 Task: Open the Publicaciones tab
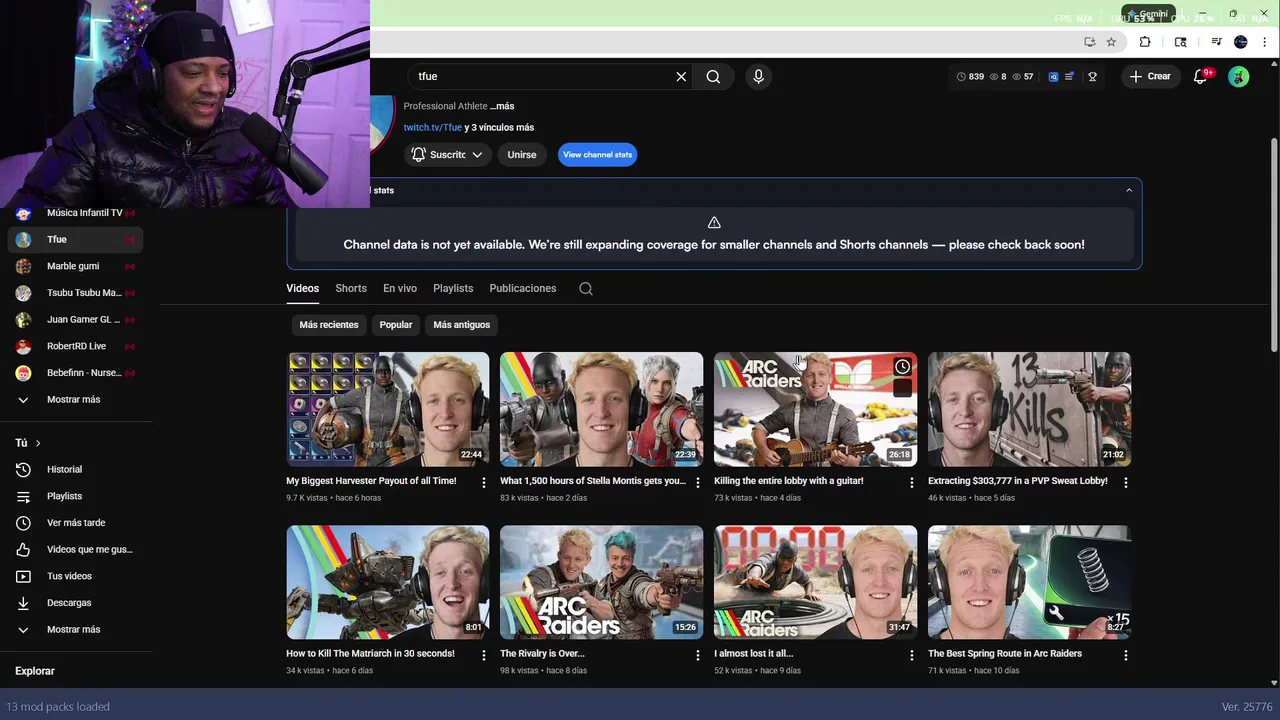pyautogui.click(x=523, y=288)
